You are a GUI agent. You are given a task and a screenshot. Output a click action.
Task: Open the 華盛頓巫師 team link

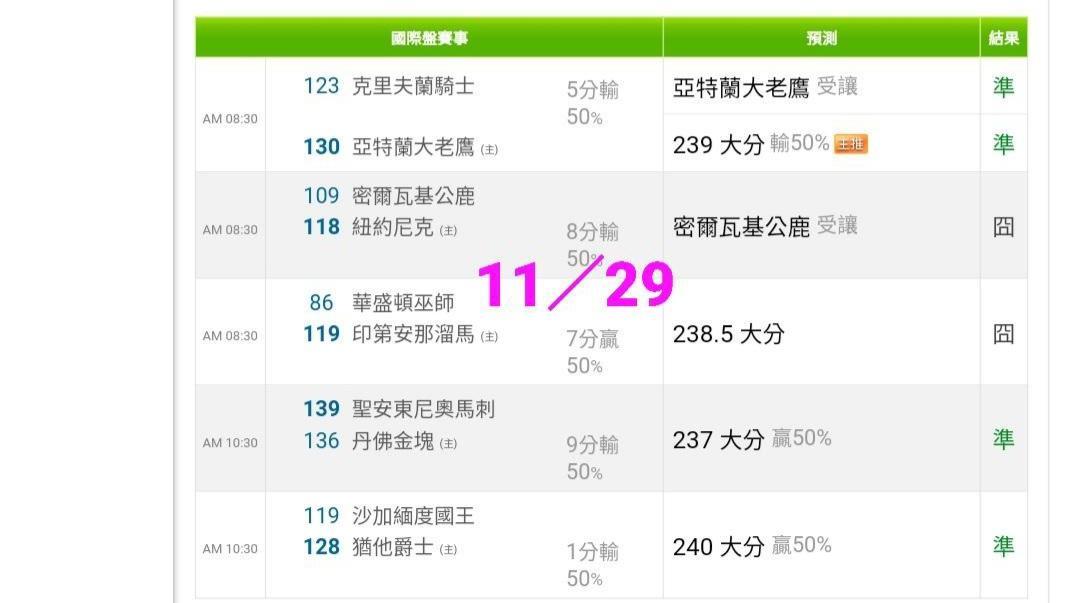point(403,302)
